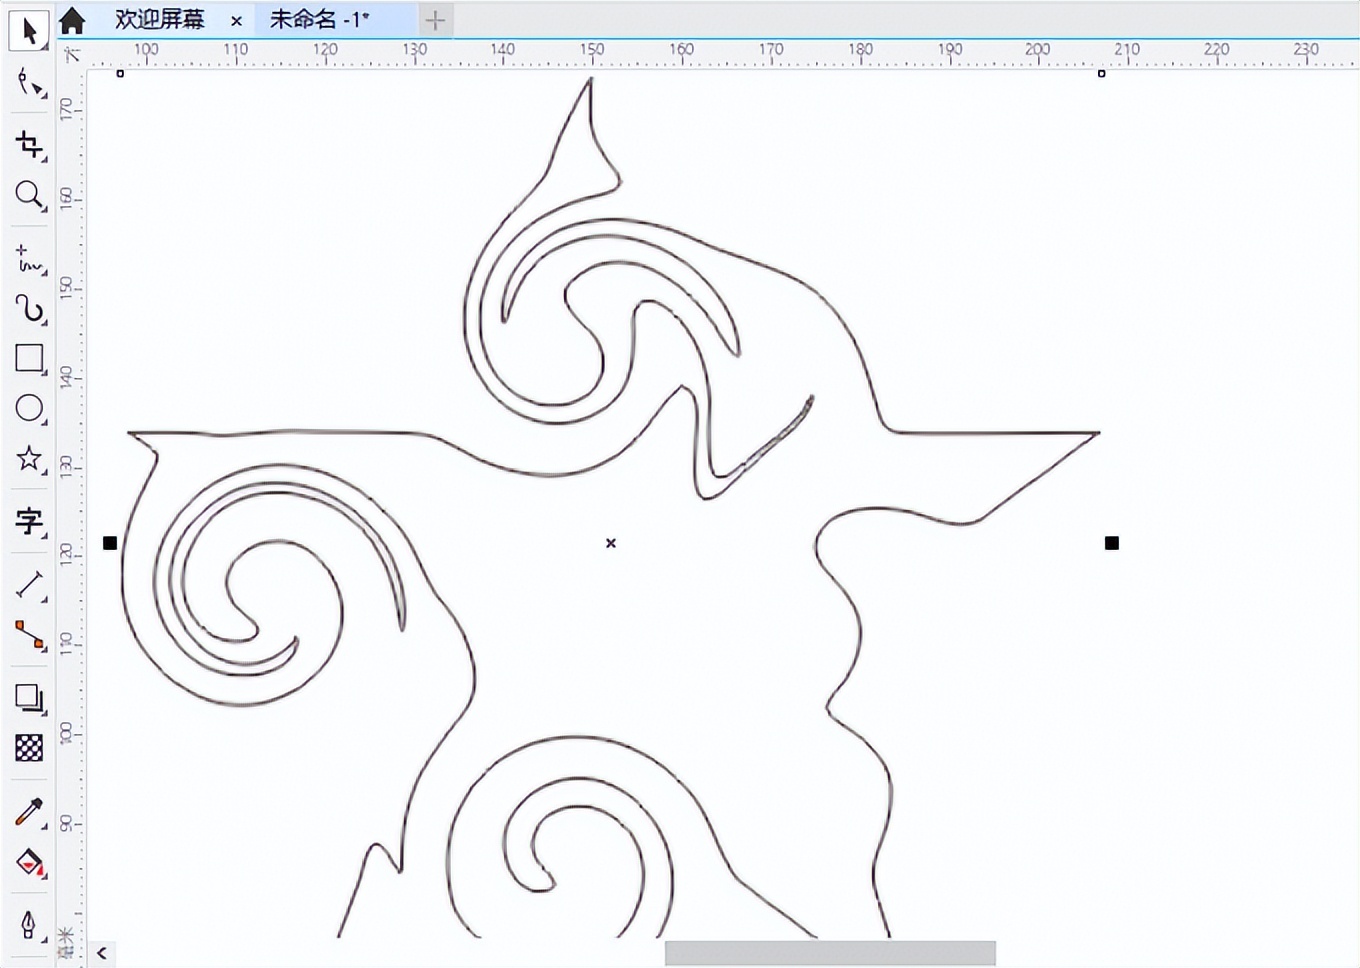This screenshot has width=1360, height=968.
Task: Select the Freehand drawing tool
Action: coord(29,258)
